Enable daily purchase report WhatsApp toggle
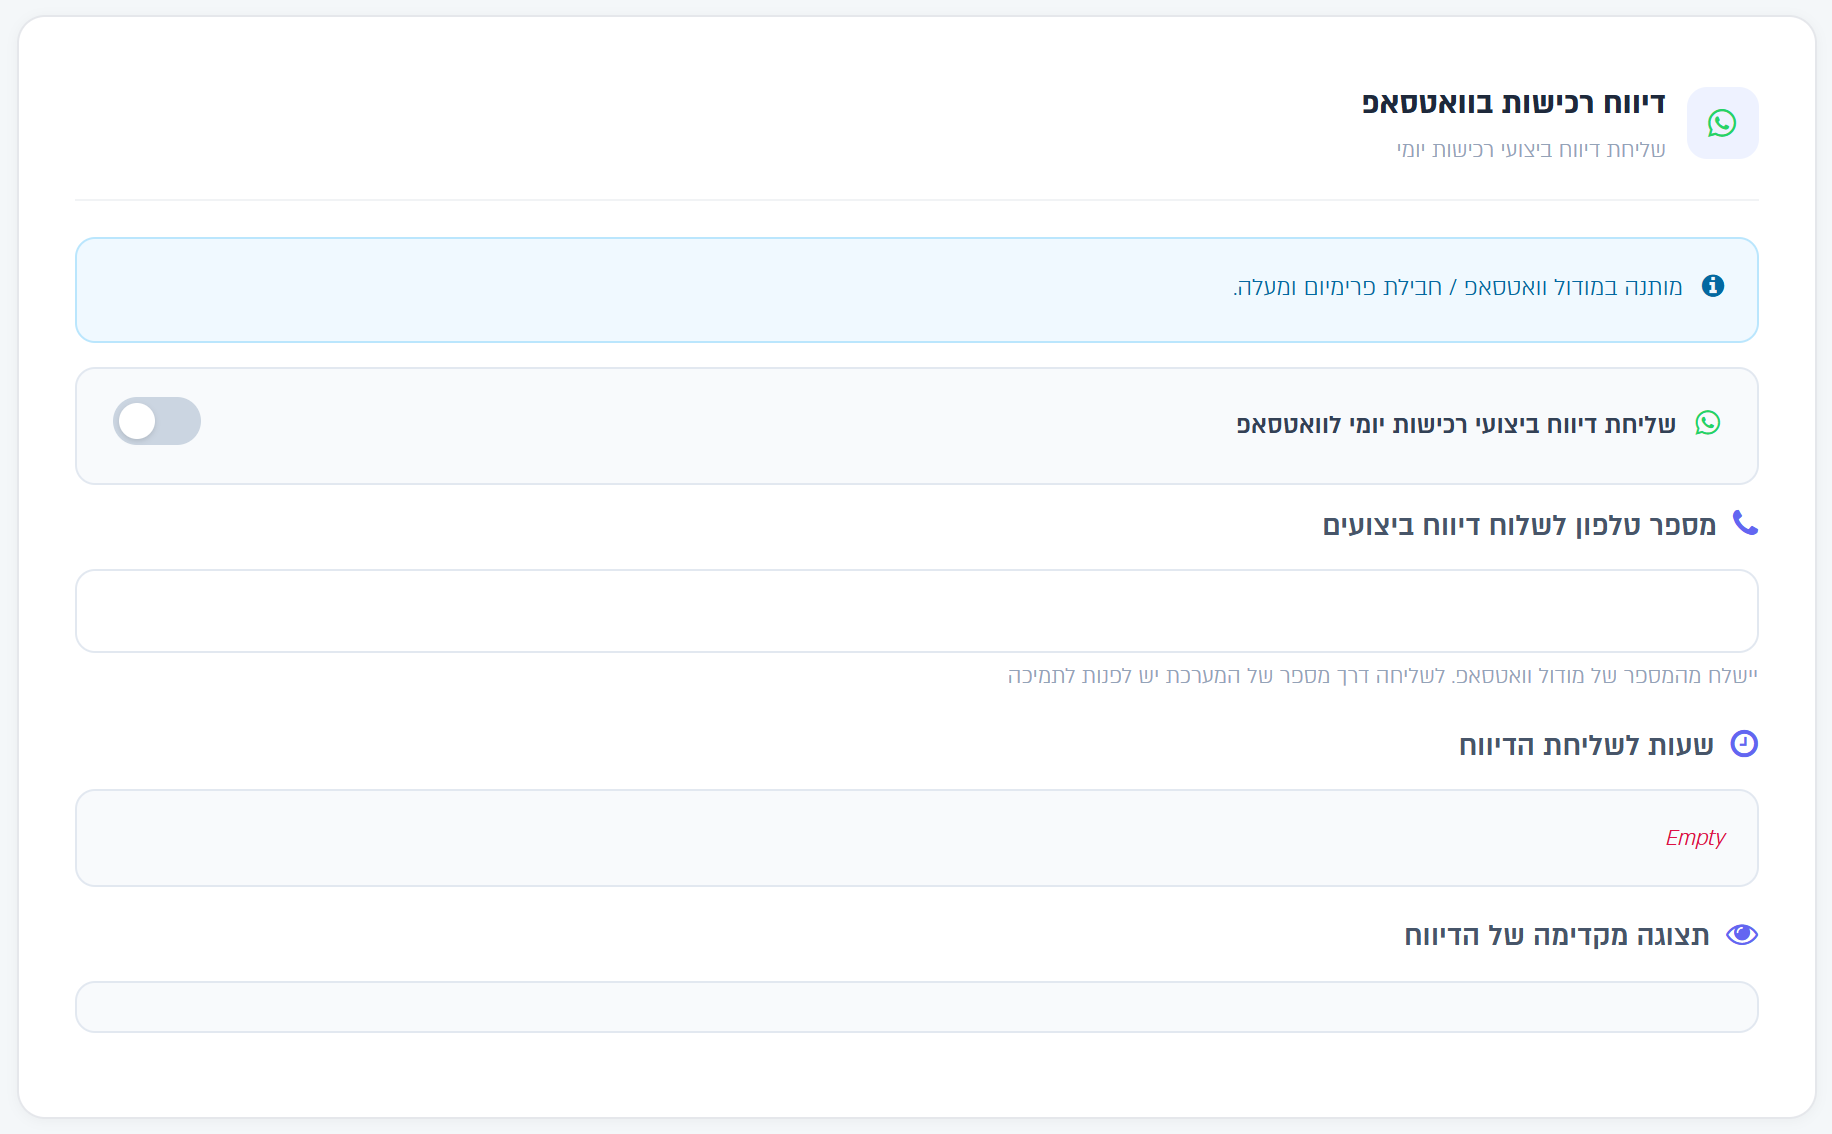Image resolution: width=1832 pixels, height=1134 pixels. coord(157,421)
